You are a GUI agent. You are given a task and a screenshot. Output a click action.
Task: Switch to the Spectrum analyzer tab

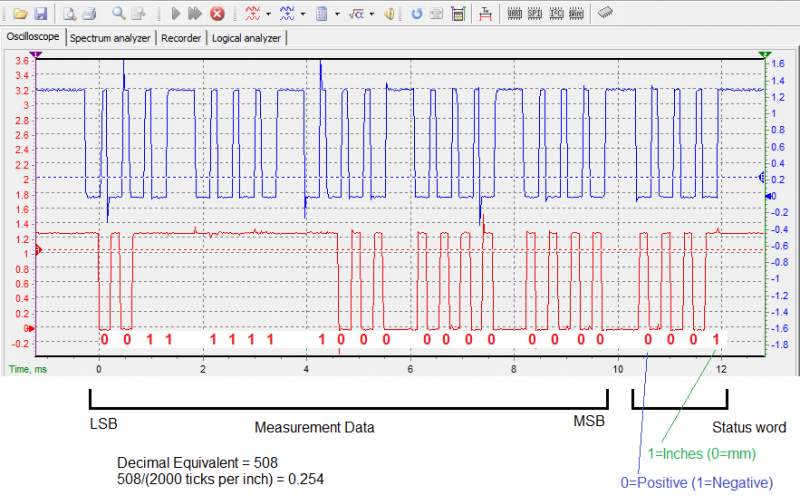[x=110, y=38]
